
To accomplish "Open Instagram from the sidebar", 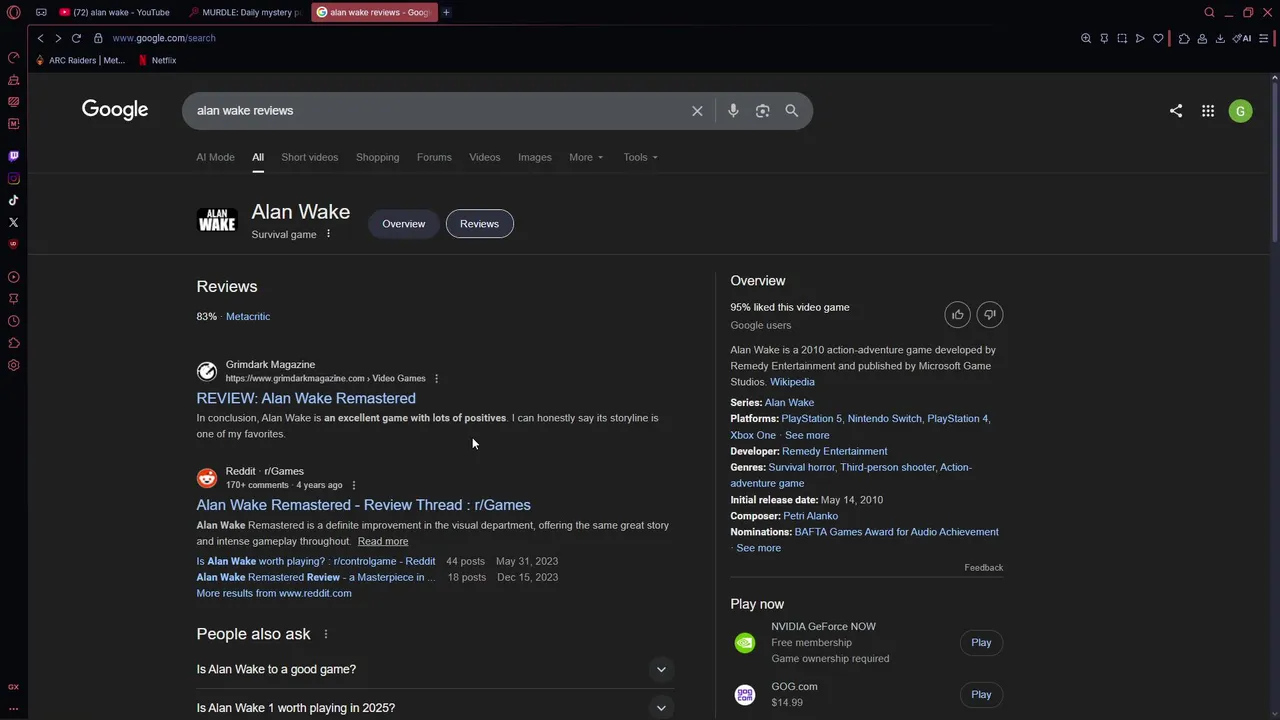I will pos(13,178).
